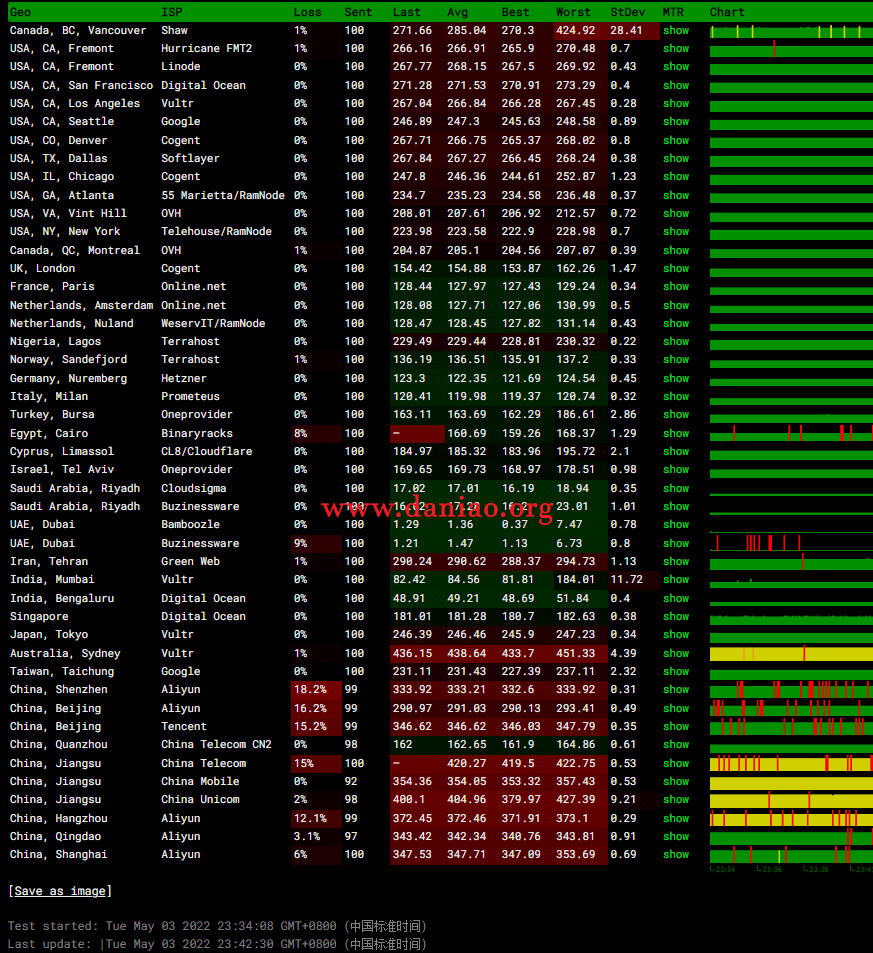Image resolution: width=873 pixels, height=953 pixels.
Task: Click show for USA, CA, Los Angeles
Action: click(676, 104)
